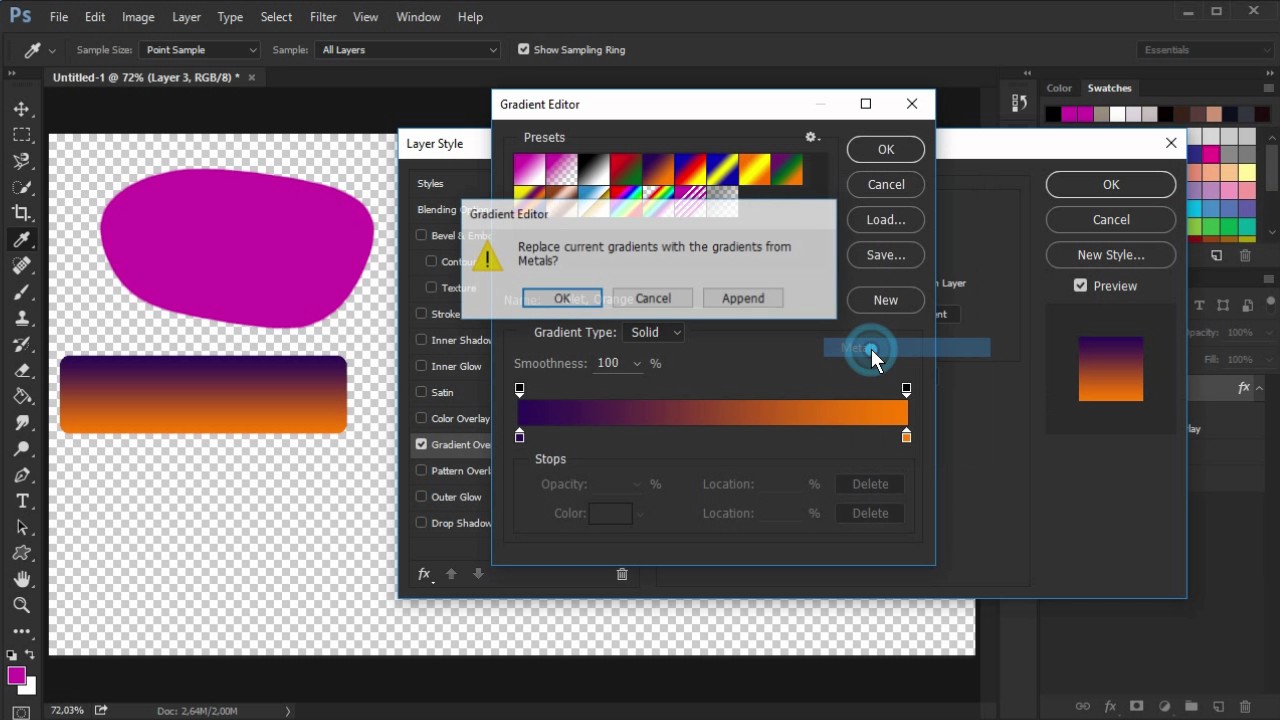The width and height of the screenshot is (1280, 720).
Task: Uncheck Show Sampling Ring
Action: pos(523,49)
